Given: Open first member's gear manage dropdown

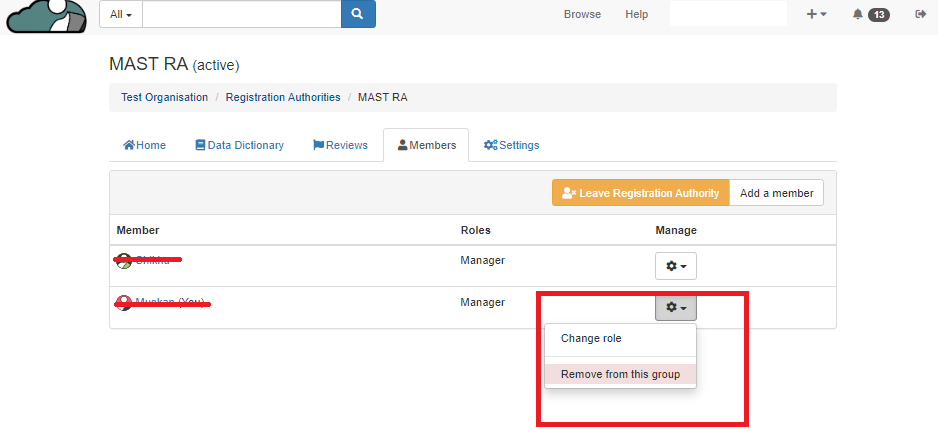Looking at the screenshot, I should (x=675, y=266).
